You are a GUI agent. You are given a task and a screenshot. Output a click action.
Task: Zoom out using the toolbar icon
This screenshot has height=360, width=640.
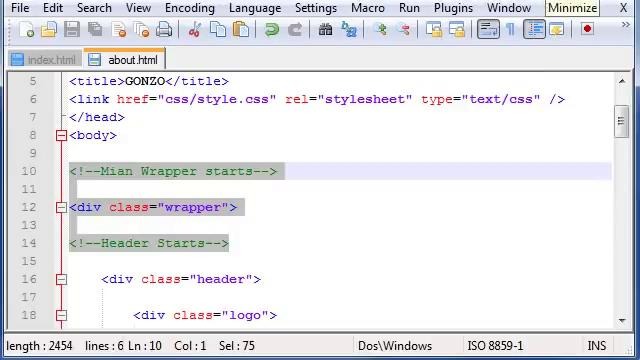point(404,29)
